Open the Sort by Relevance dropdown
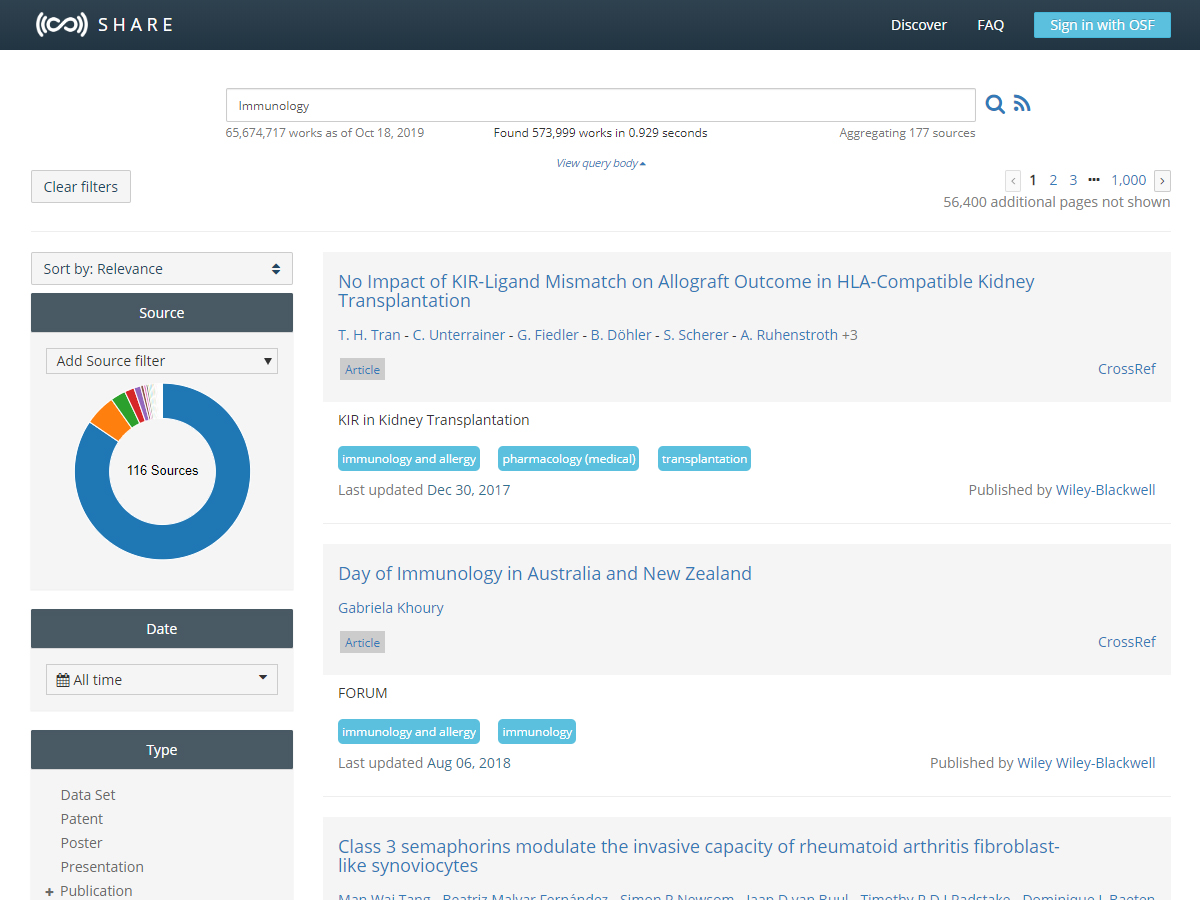The image size is (1200, 900). pyautogui.click(x=162, y=269)
